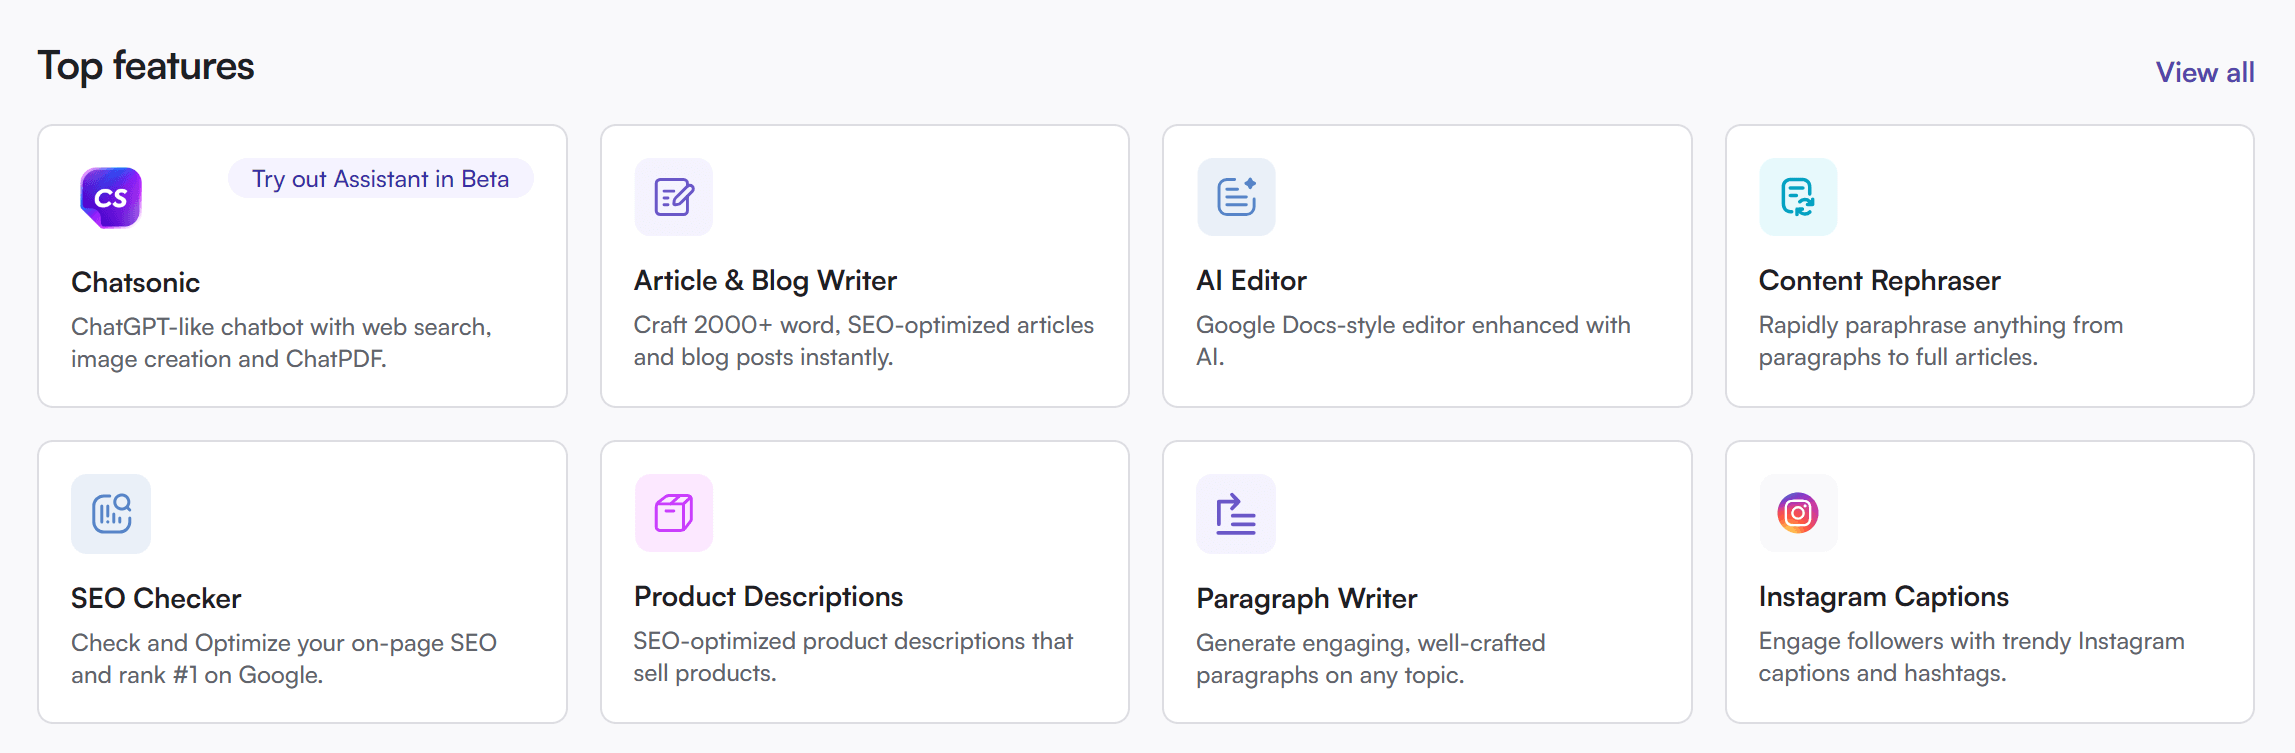Screen dimensions: 2295x753
Task: Click the Article & Blog Writer pencil icon
Action: pyautogui.click(x=673, y=197)
